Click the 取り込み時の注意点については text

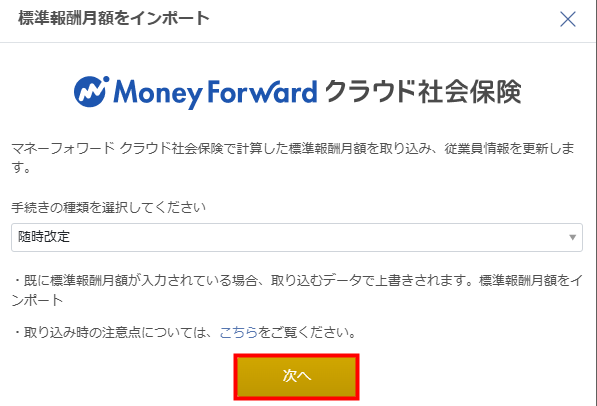coord(118,332)
